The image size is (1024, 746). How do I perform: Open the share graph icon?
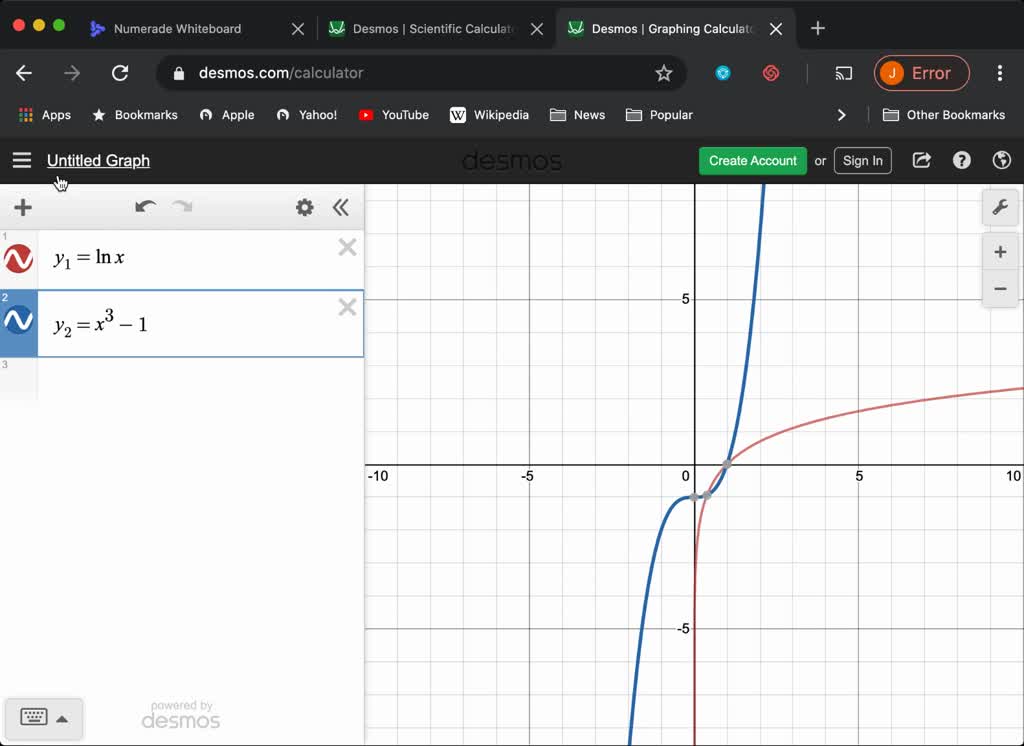click(921, 160)
